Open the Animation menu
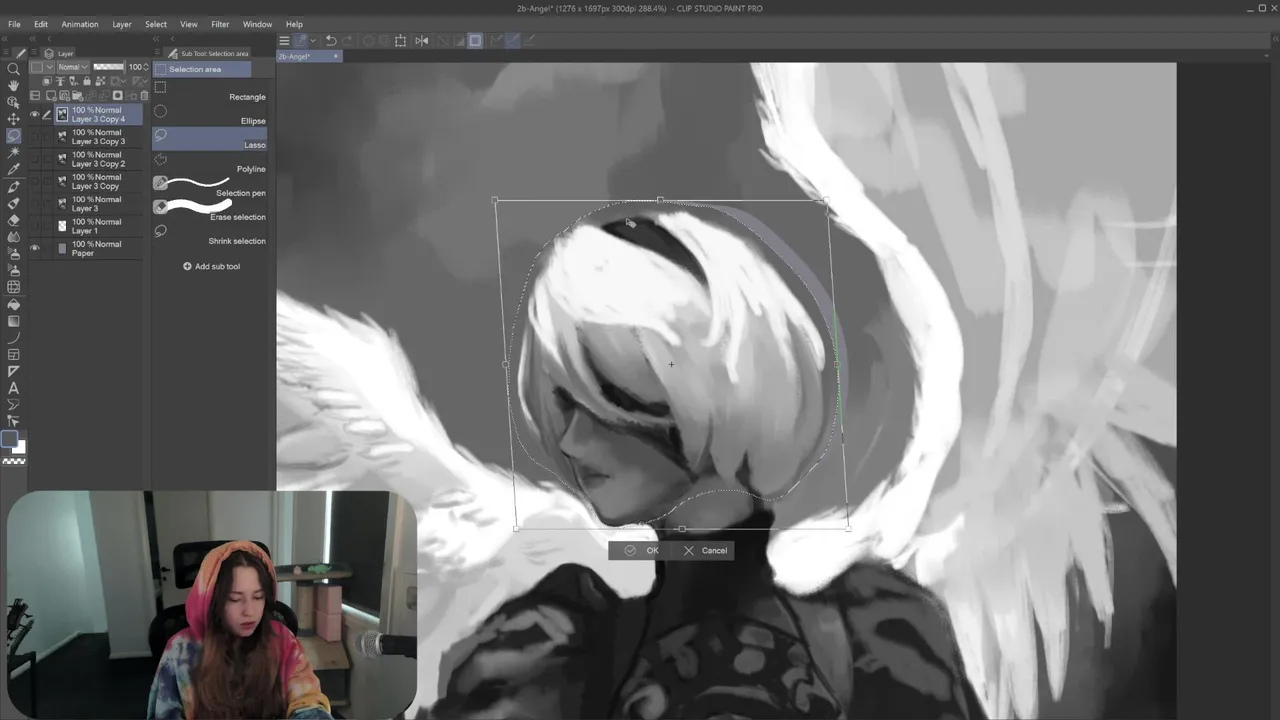 (80, 24)
